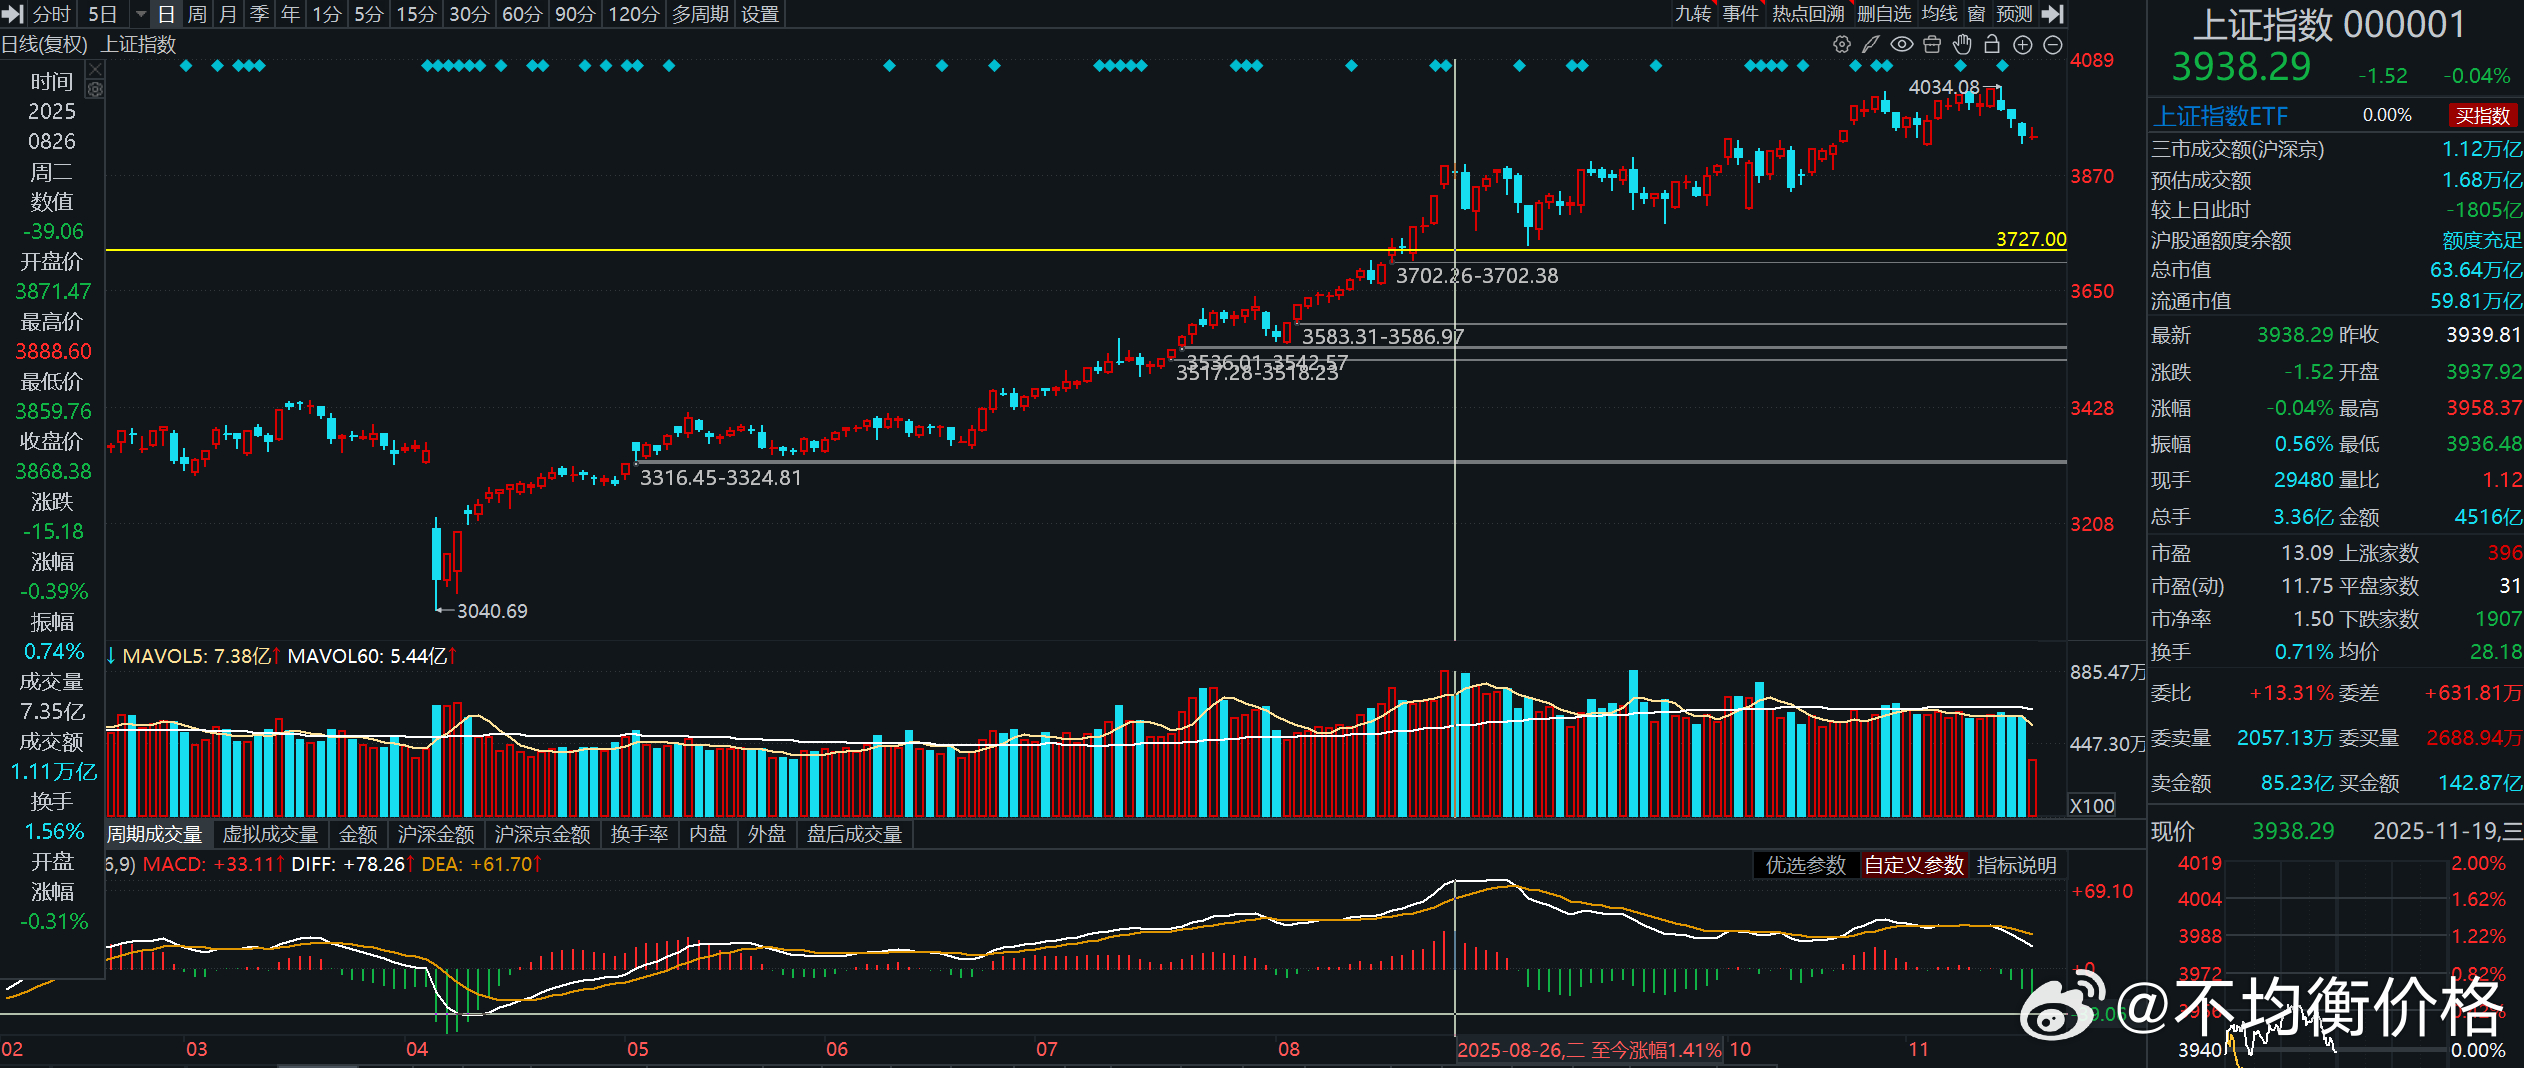Click 删自选 to remove from watchlist
The width and height of the screenshot is (2524, 1068).
tap(1884, 14)
